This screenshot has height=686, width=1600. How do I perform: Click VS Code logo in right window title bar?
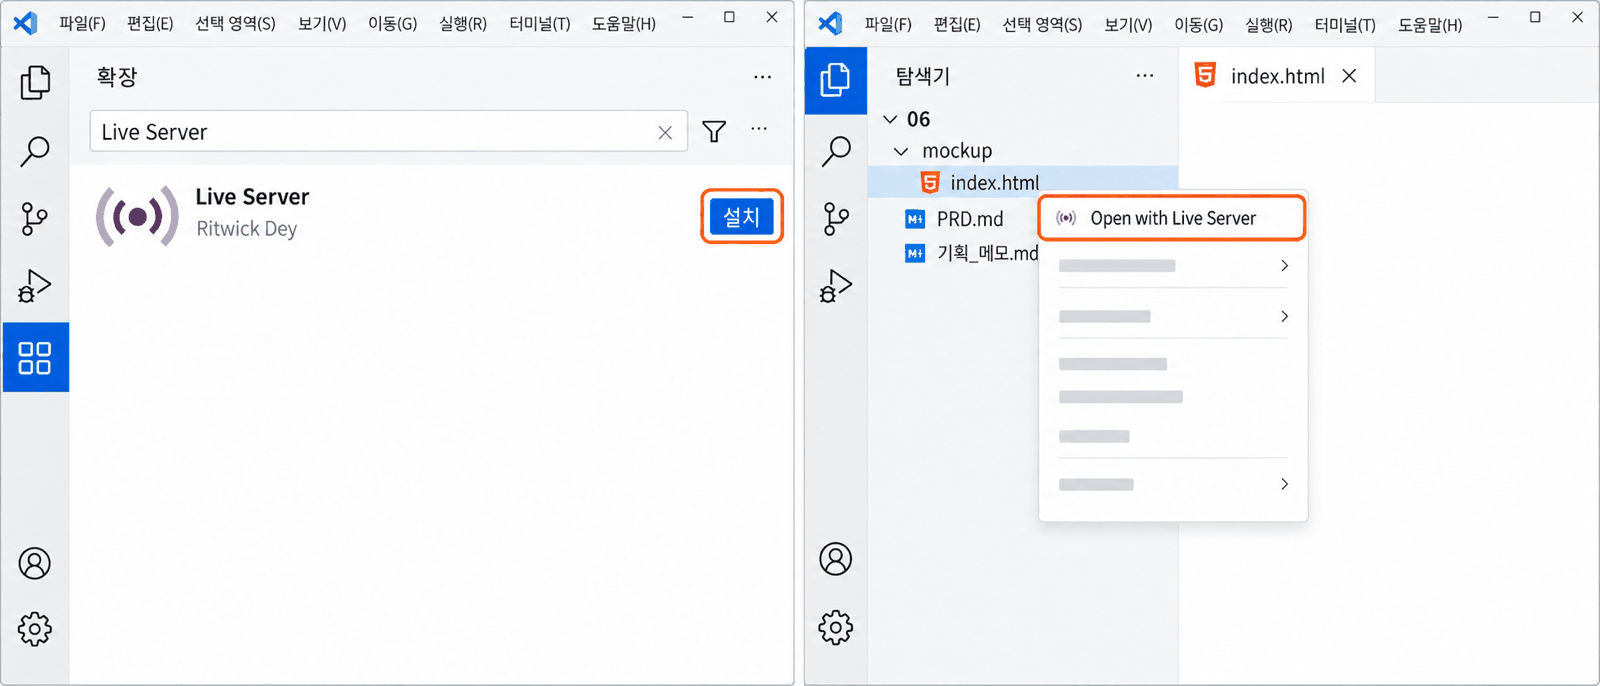click(x=830, y=22)
